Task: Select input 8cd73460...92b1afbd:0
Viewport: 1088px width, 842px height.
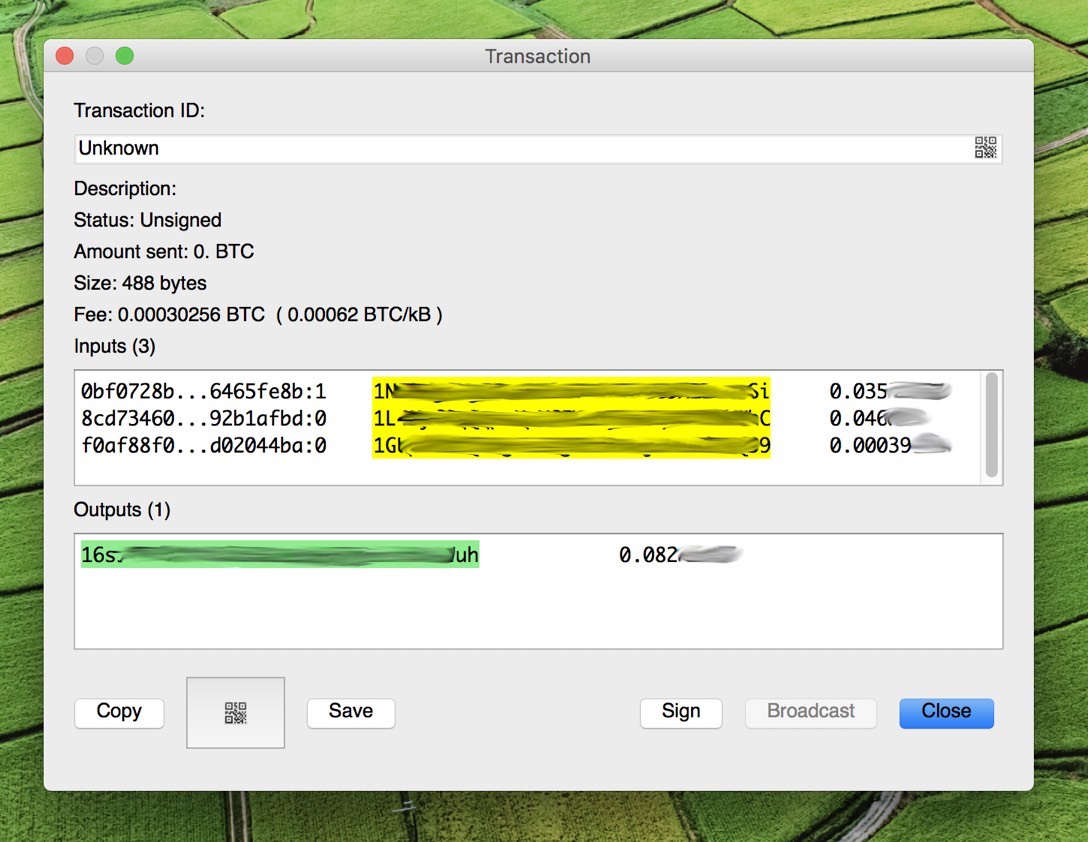Action: (x=203, y=419)
